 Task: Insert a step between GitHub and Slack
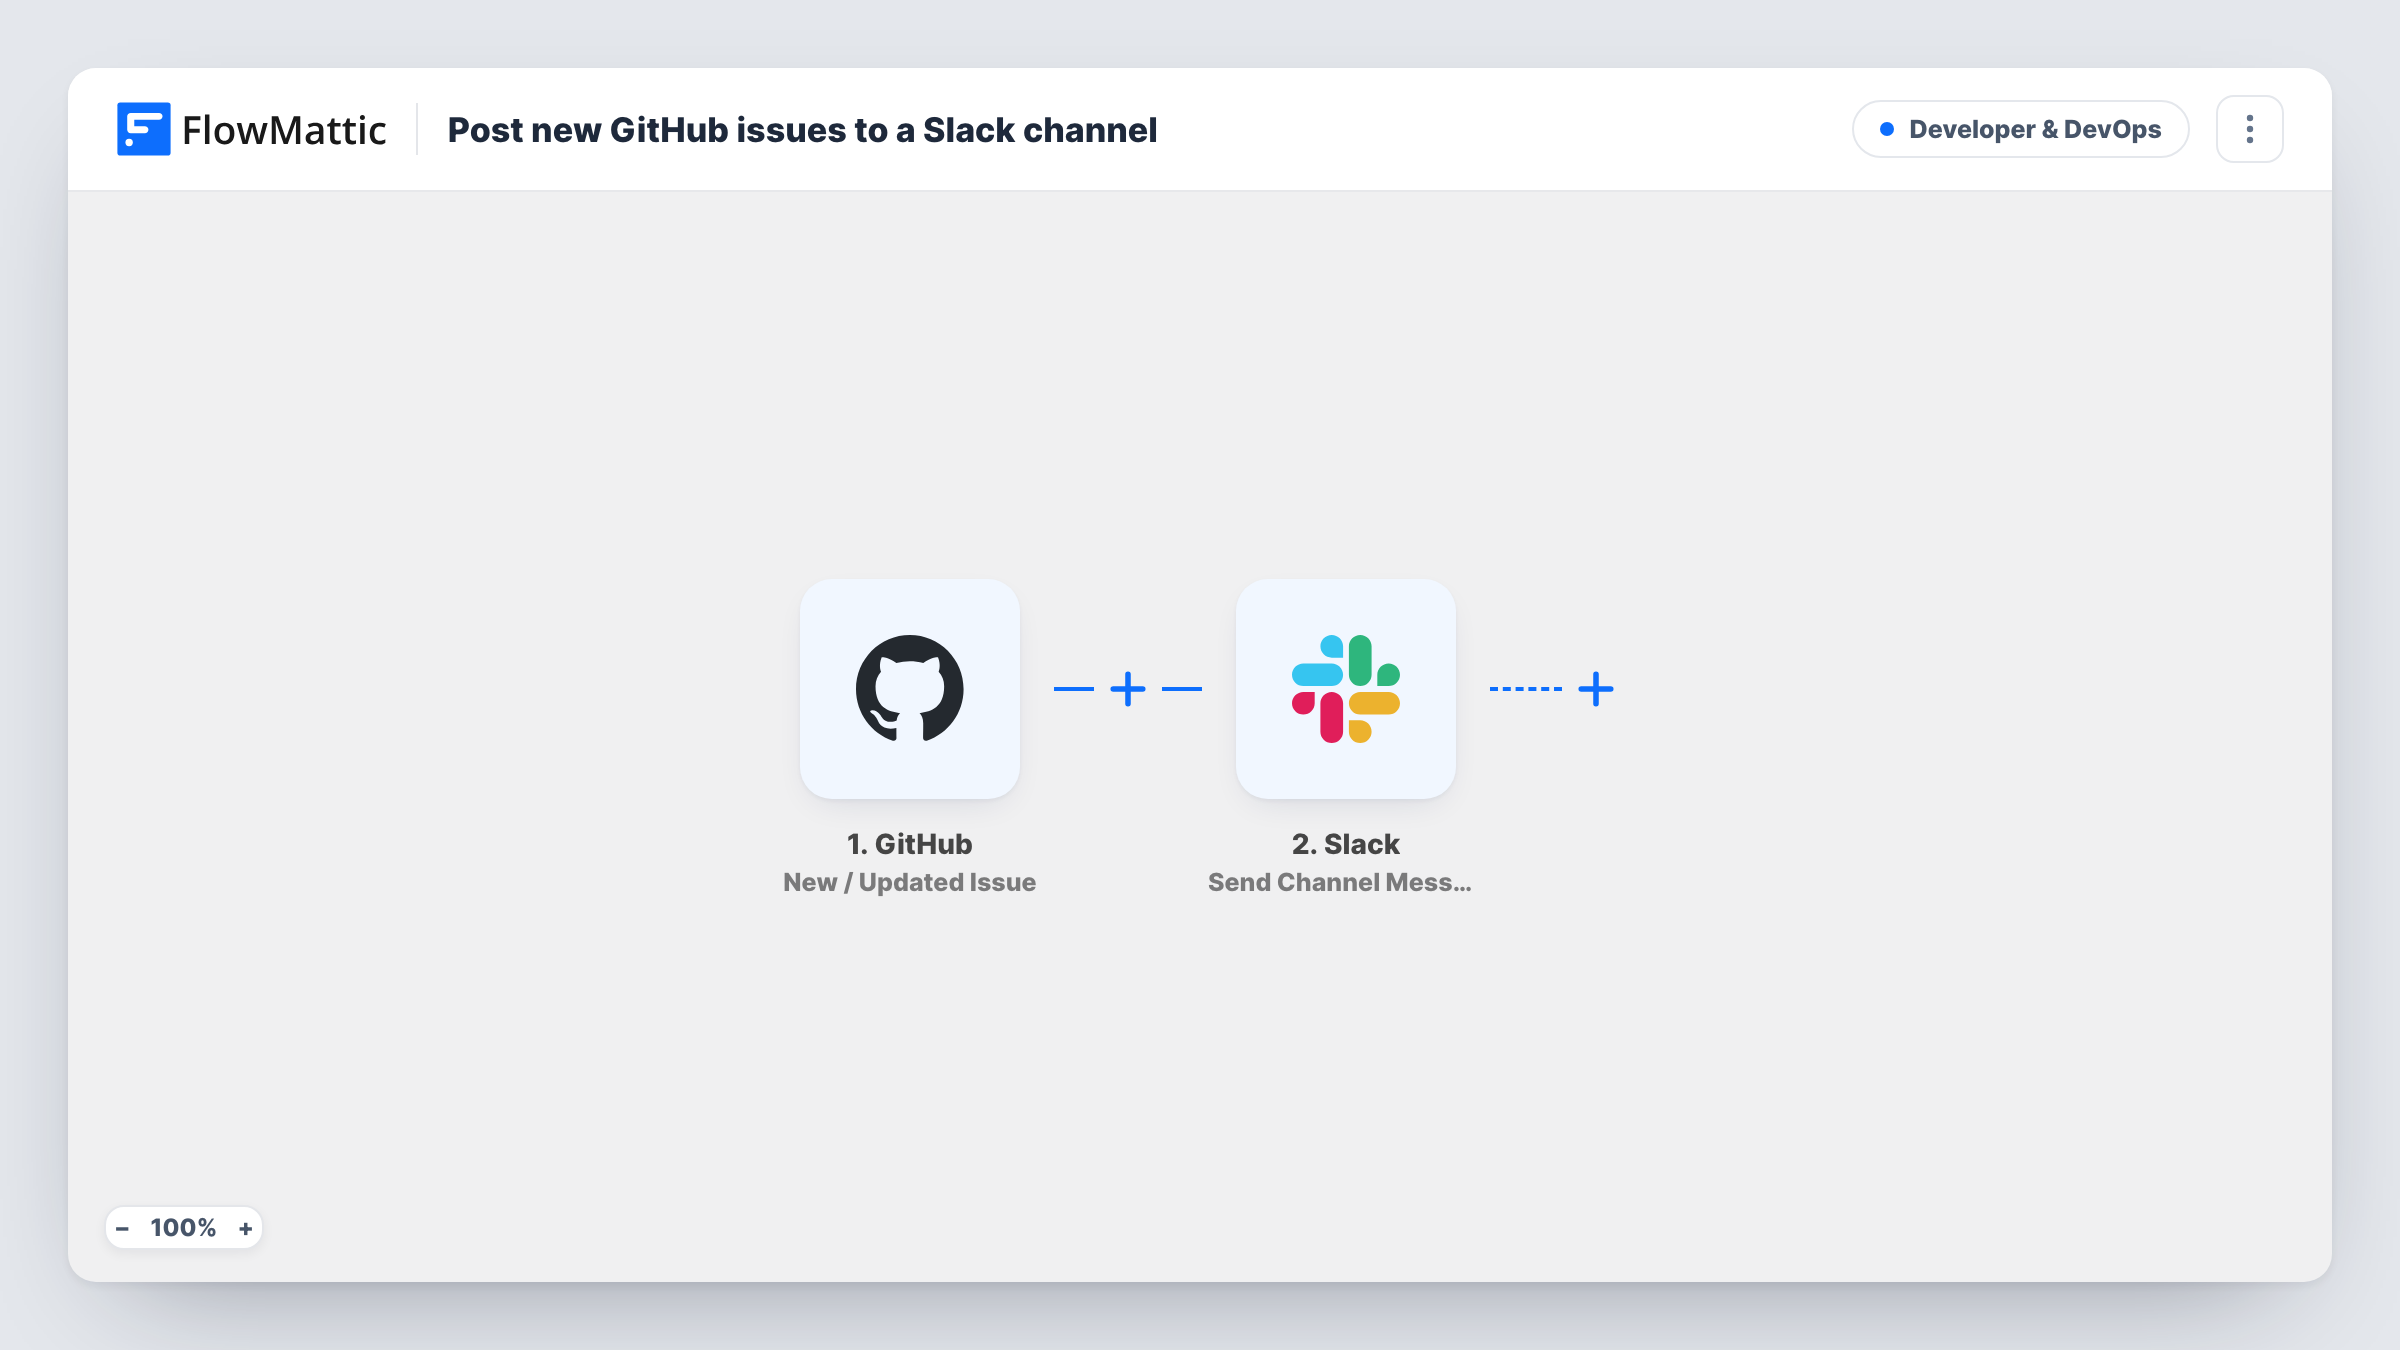pos(1128,689)
